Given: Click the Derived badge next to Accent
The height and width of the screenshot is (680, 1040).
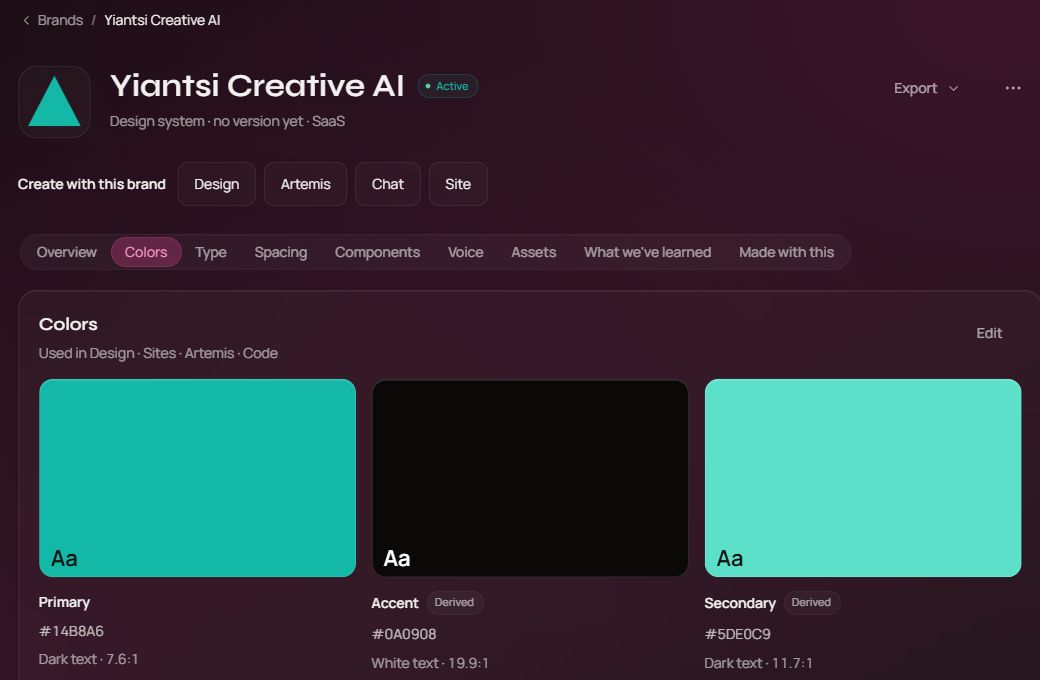Looking at the screenshot, I should point(454,602).
